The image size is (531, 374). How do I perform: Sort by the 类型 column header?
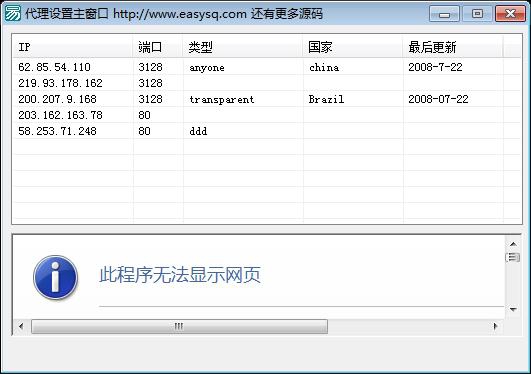tap(243, 46)
